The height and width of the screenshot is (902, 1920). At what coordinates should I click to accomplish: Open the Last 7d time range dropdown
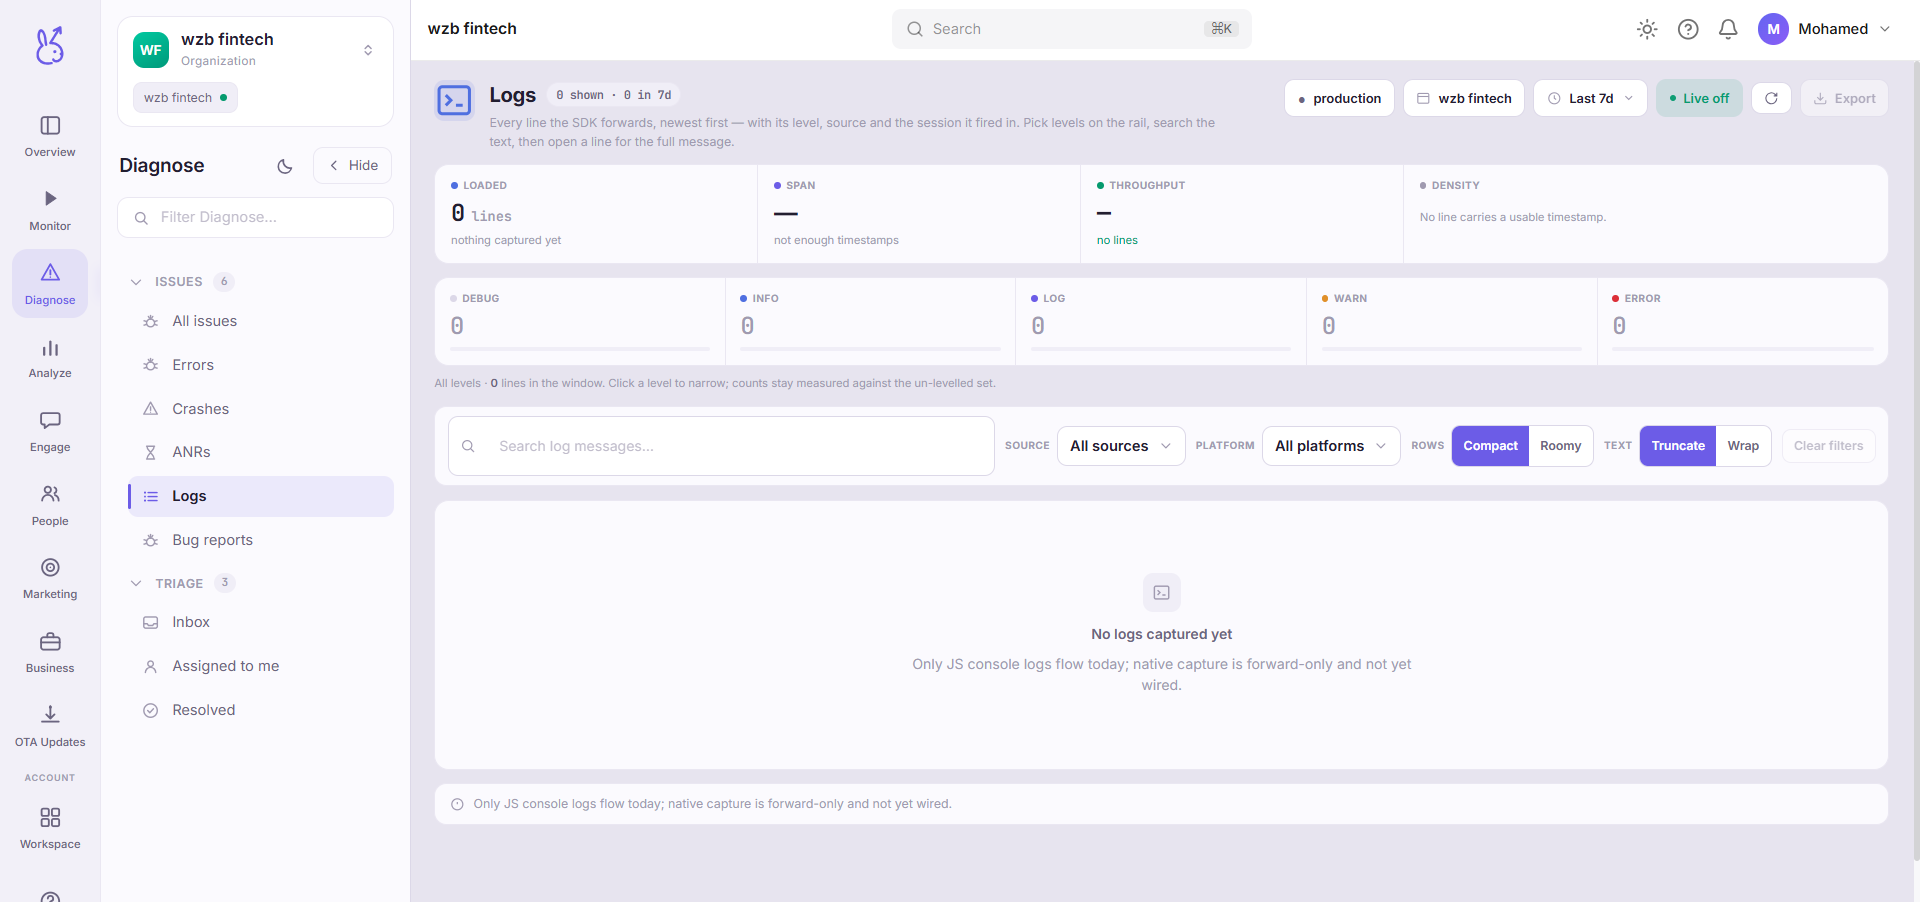[x=1590, y=98]
